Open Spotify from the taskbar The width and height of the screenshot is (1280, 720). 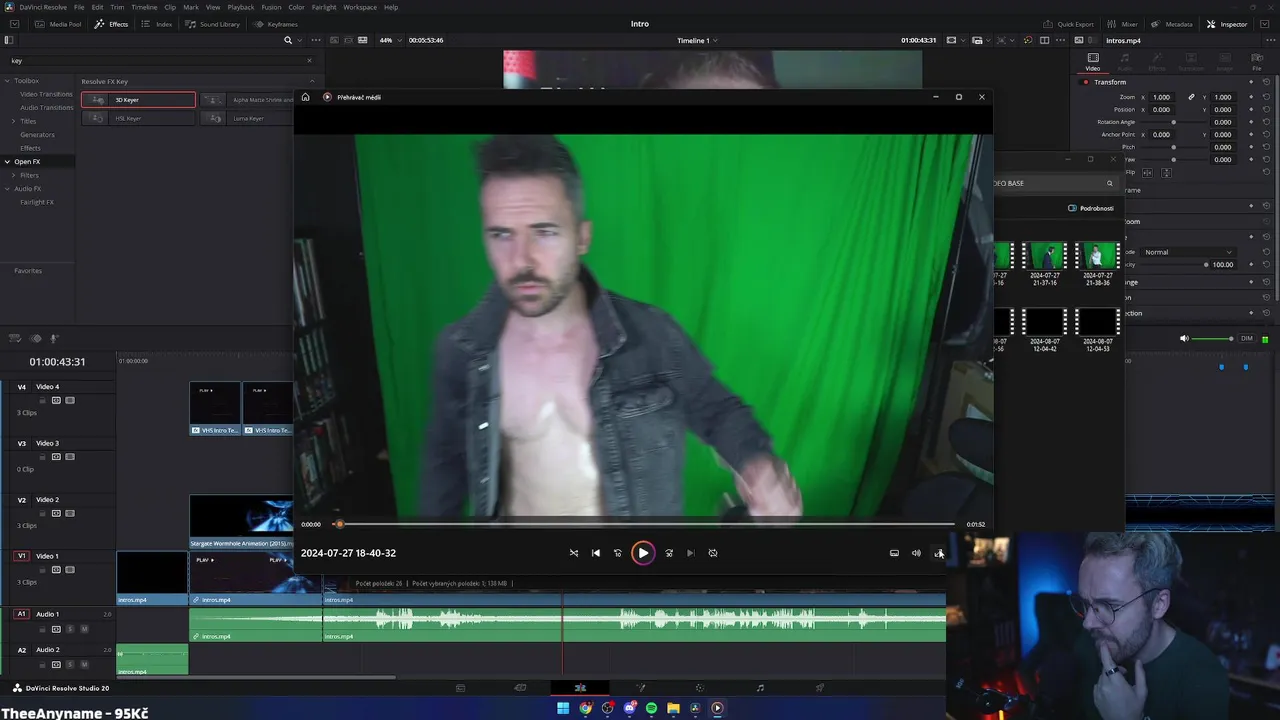651,708
